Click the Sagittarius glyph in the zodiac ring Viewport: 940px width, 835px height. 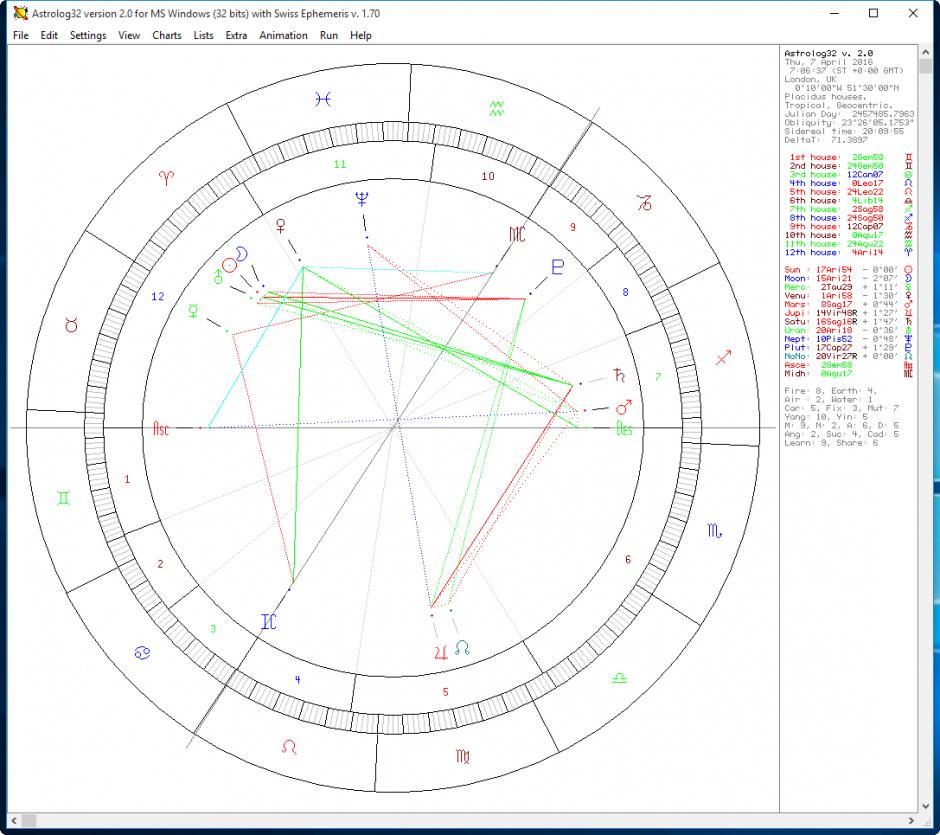pos(724,358)
